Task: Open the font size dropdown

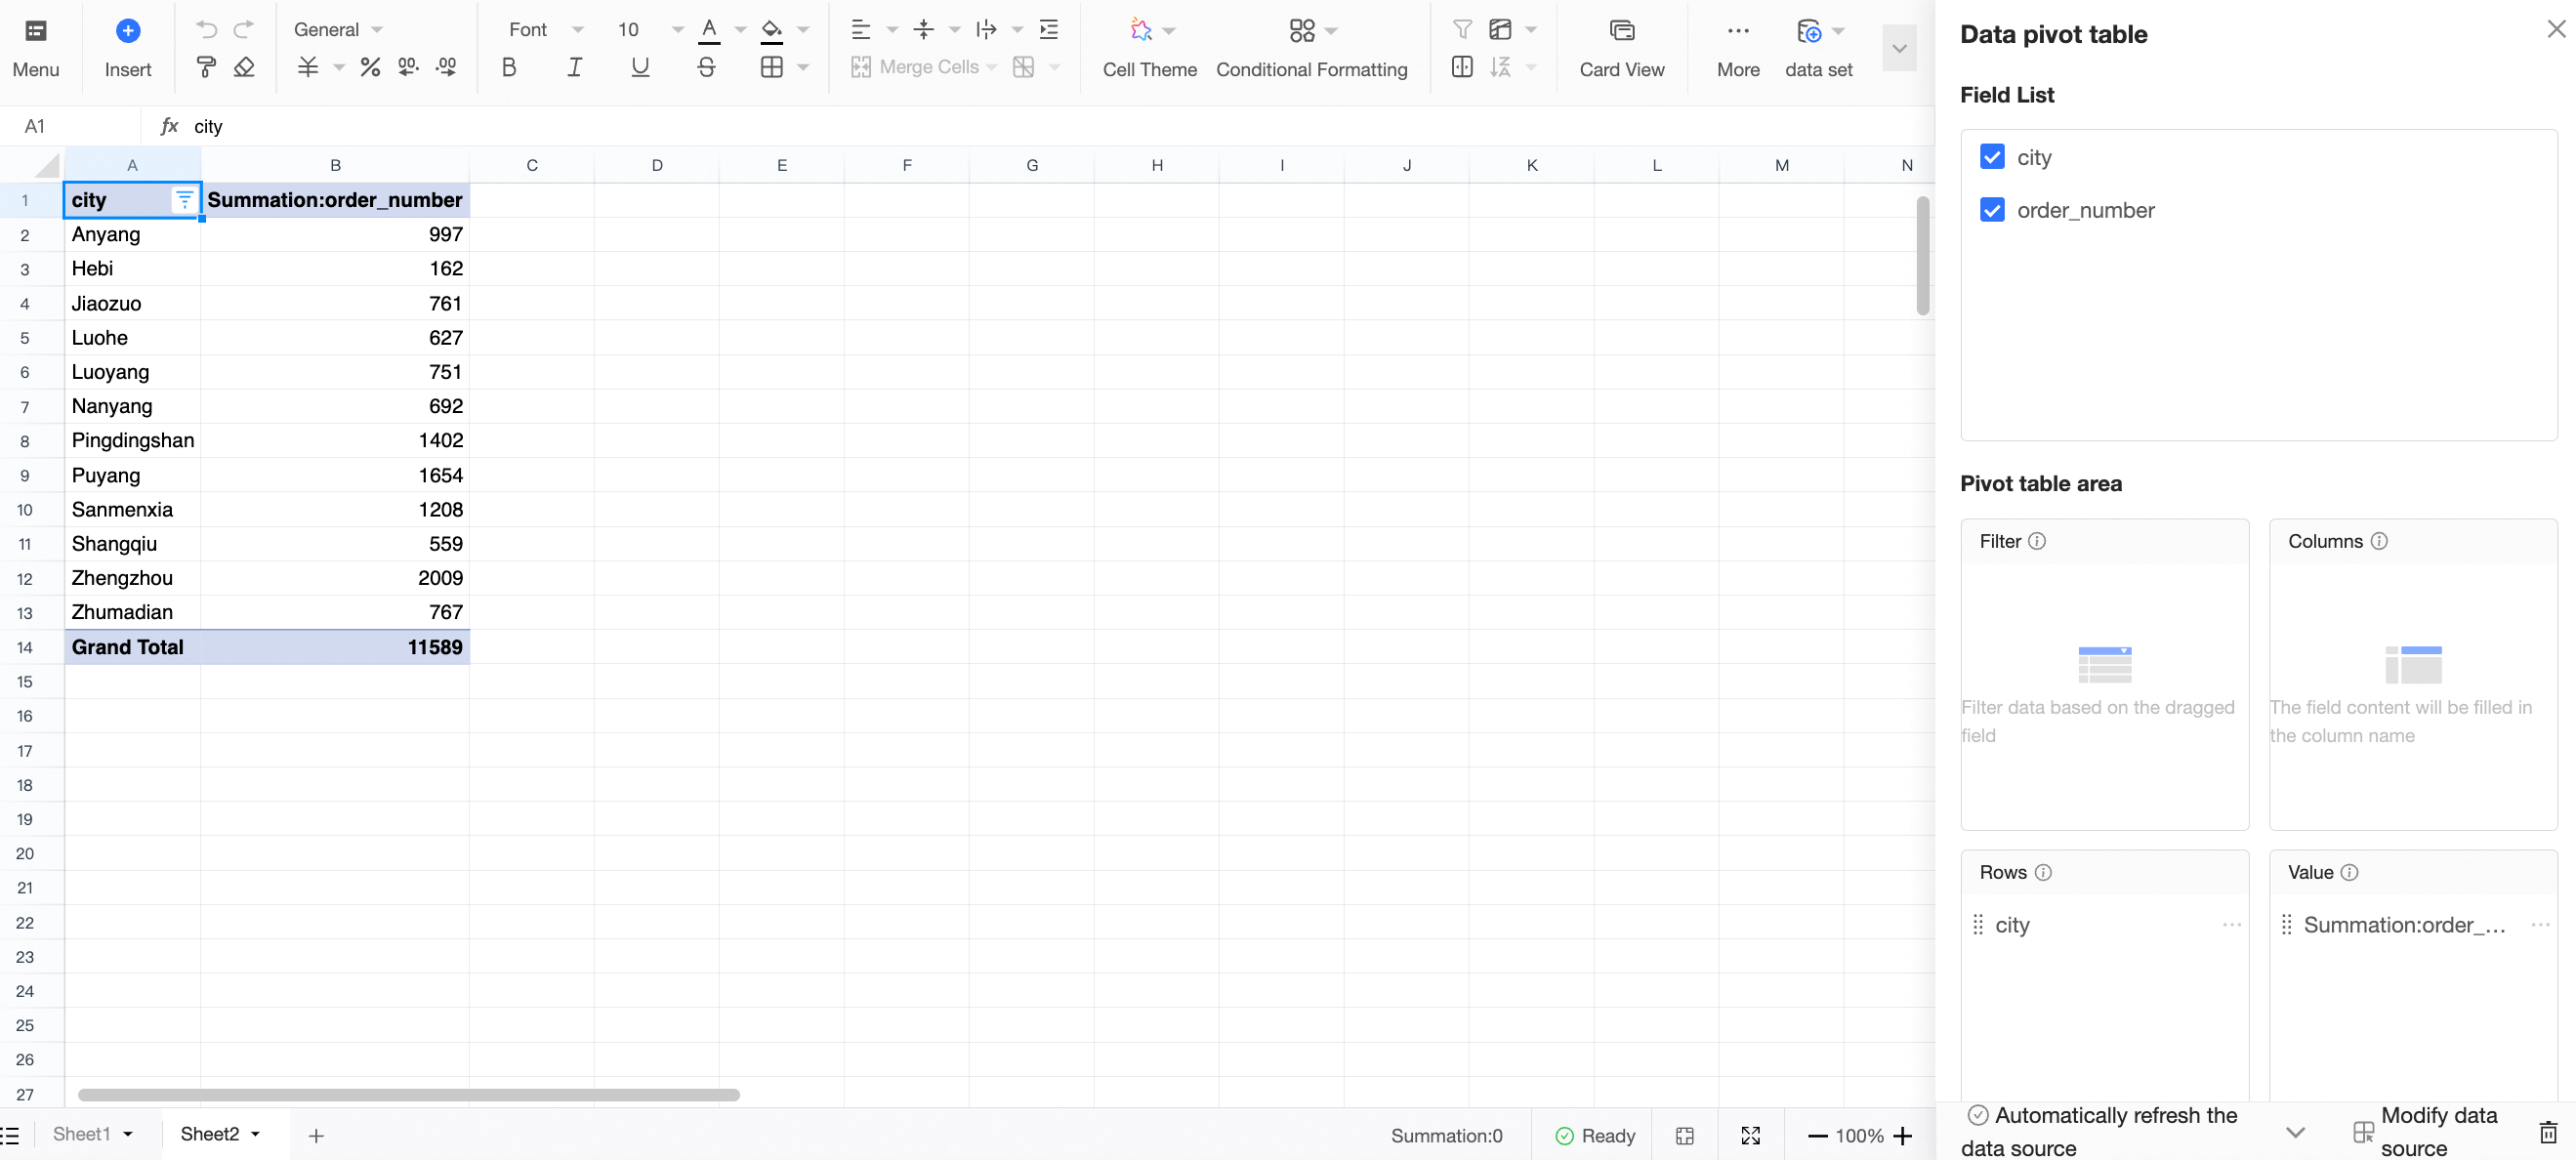Action: click(677, 29)
